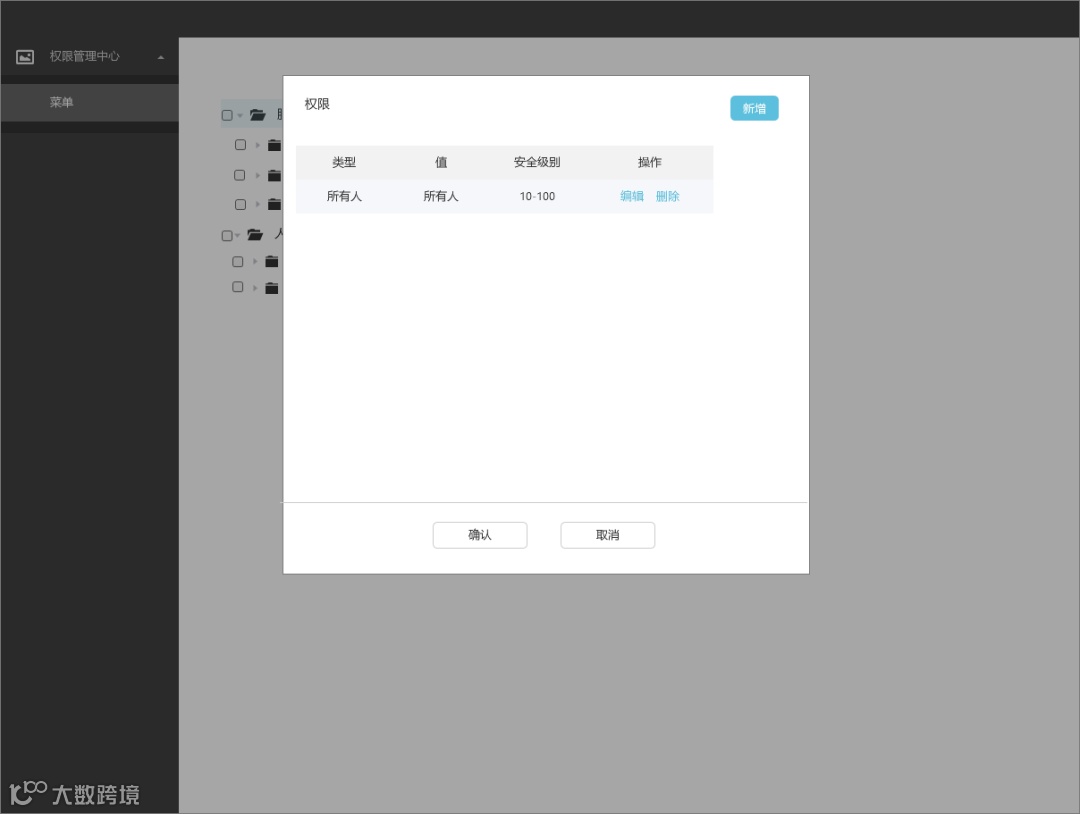
Task: Click the 权限 dialog title text
Action: pyautogui.click(x=317, y=104)
